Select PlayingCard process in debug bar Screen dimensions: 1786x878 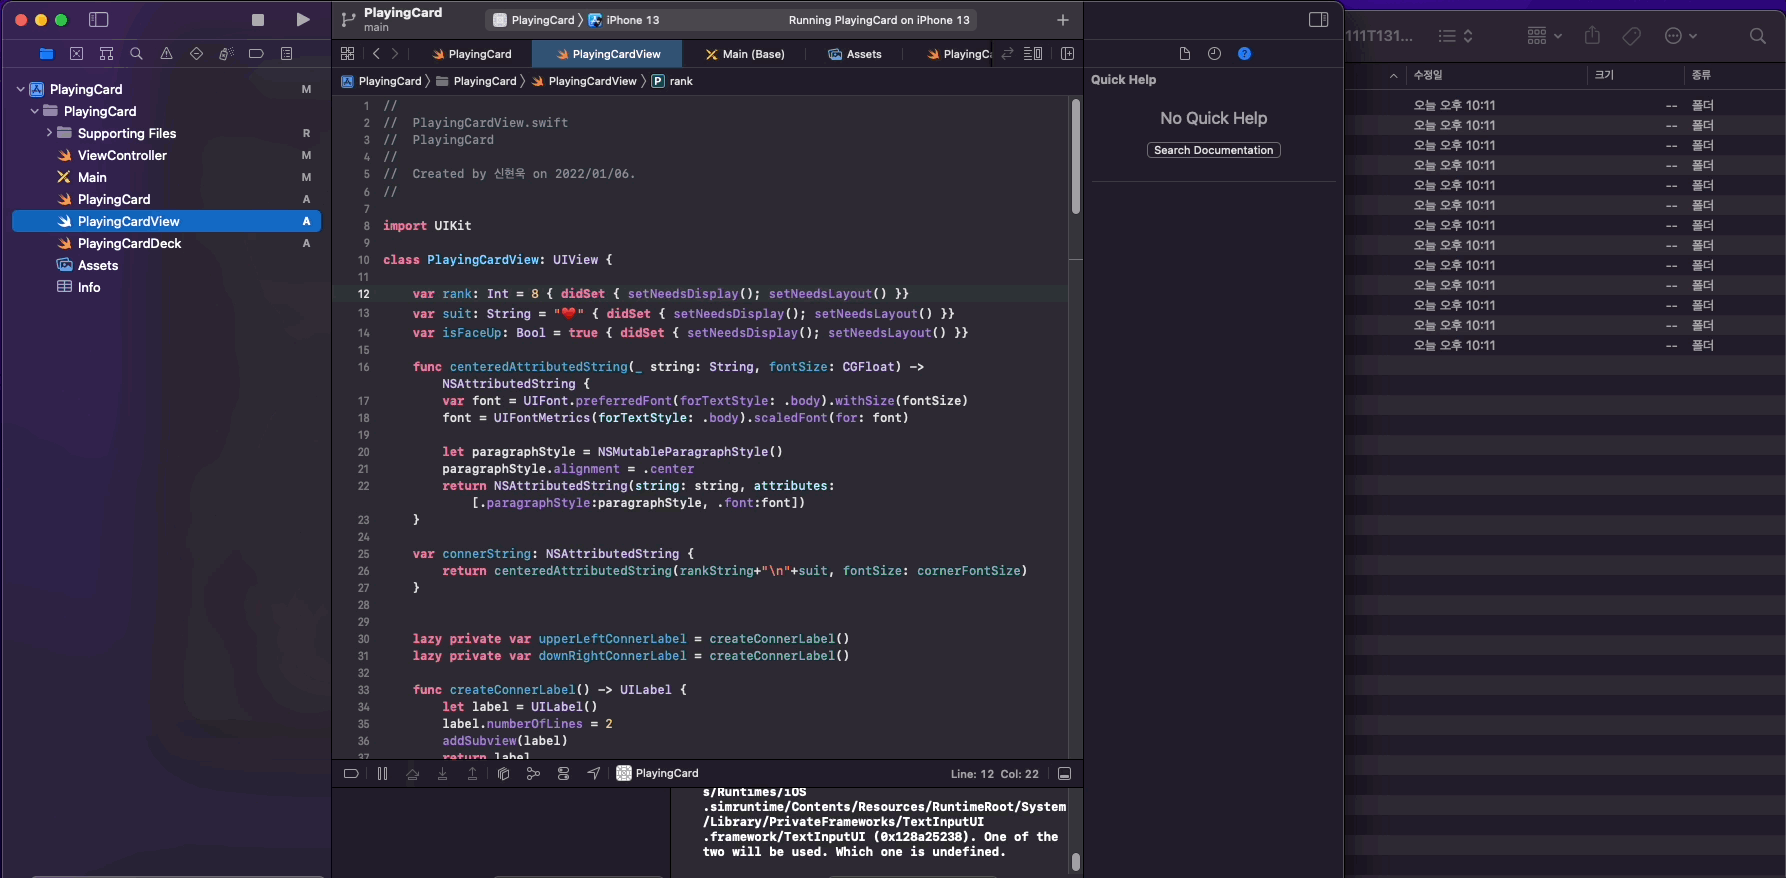point(657,774)
